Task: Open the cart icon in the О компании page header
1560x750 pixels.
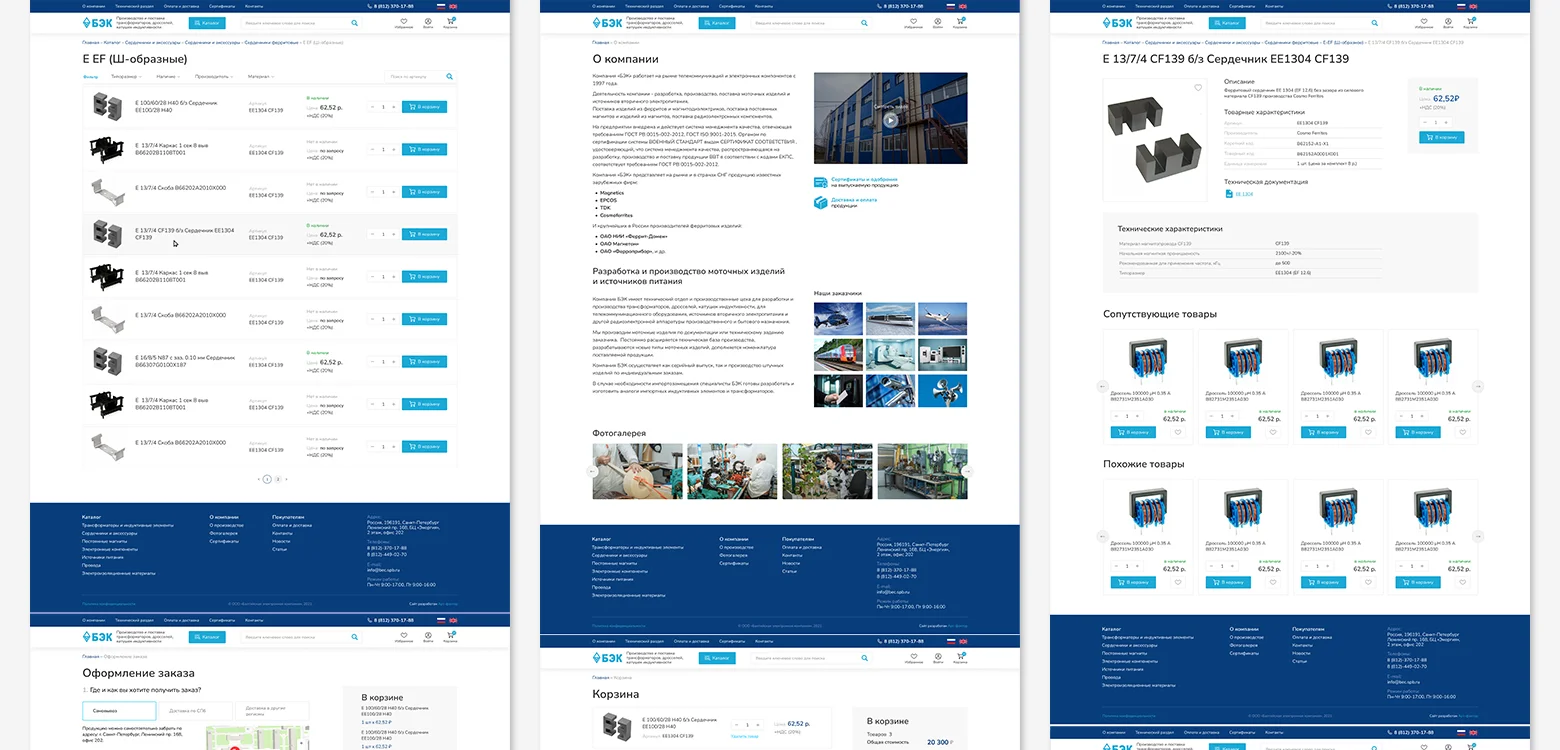Action: tap(960, 20)
